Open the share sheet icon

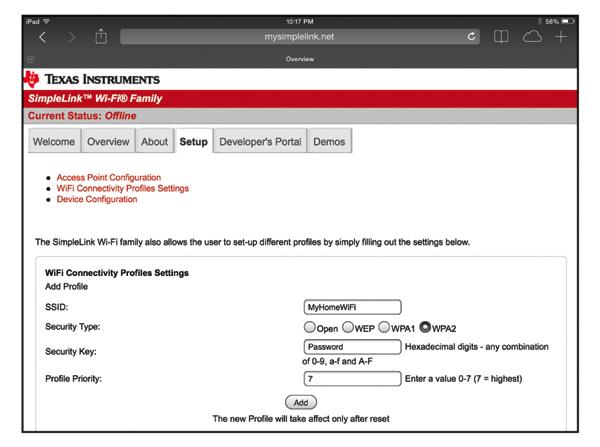101,36
